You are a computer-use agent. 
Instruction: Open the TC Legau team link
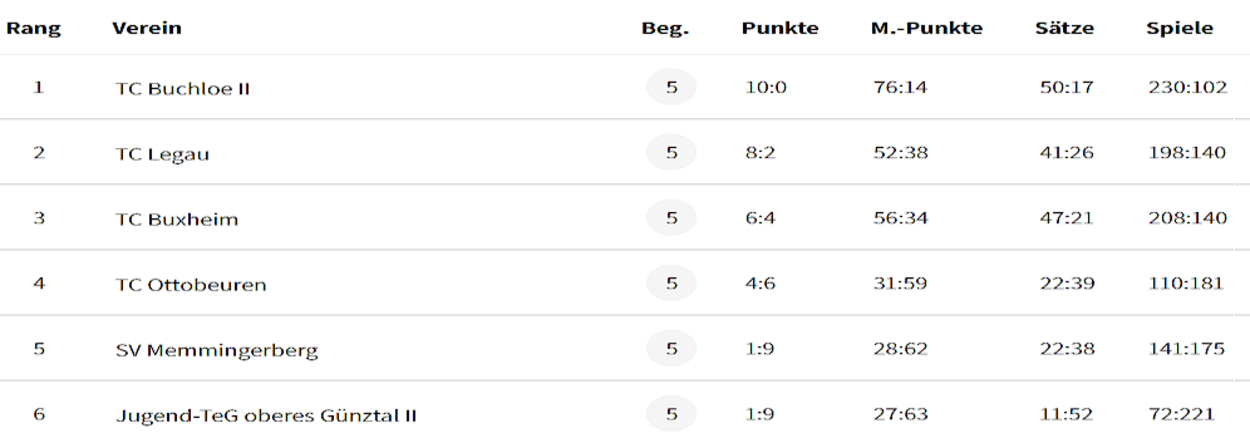coord(162,154)
